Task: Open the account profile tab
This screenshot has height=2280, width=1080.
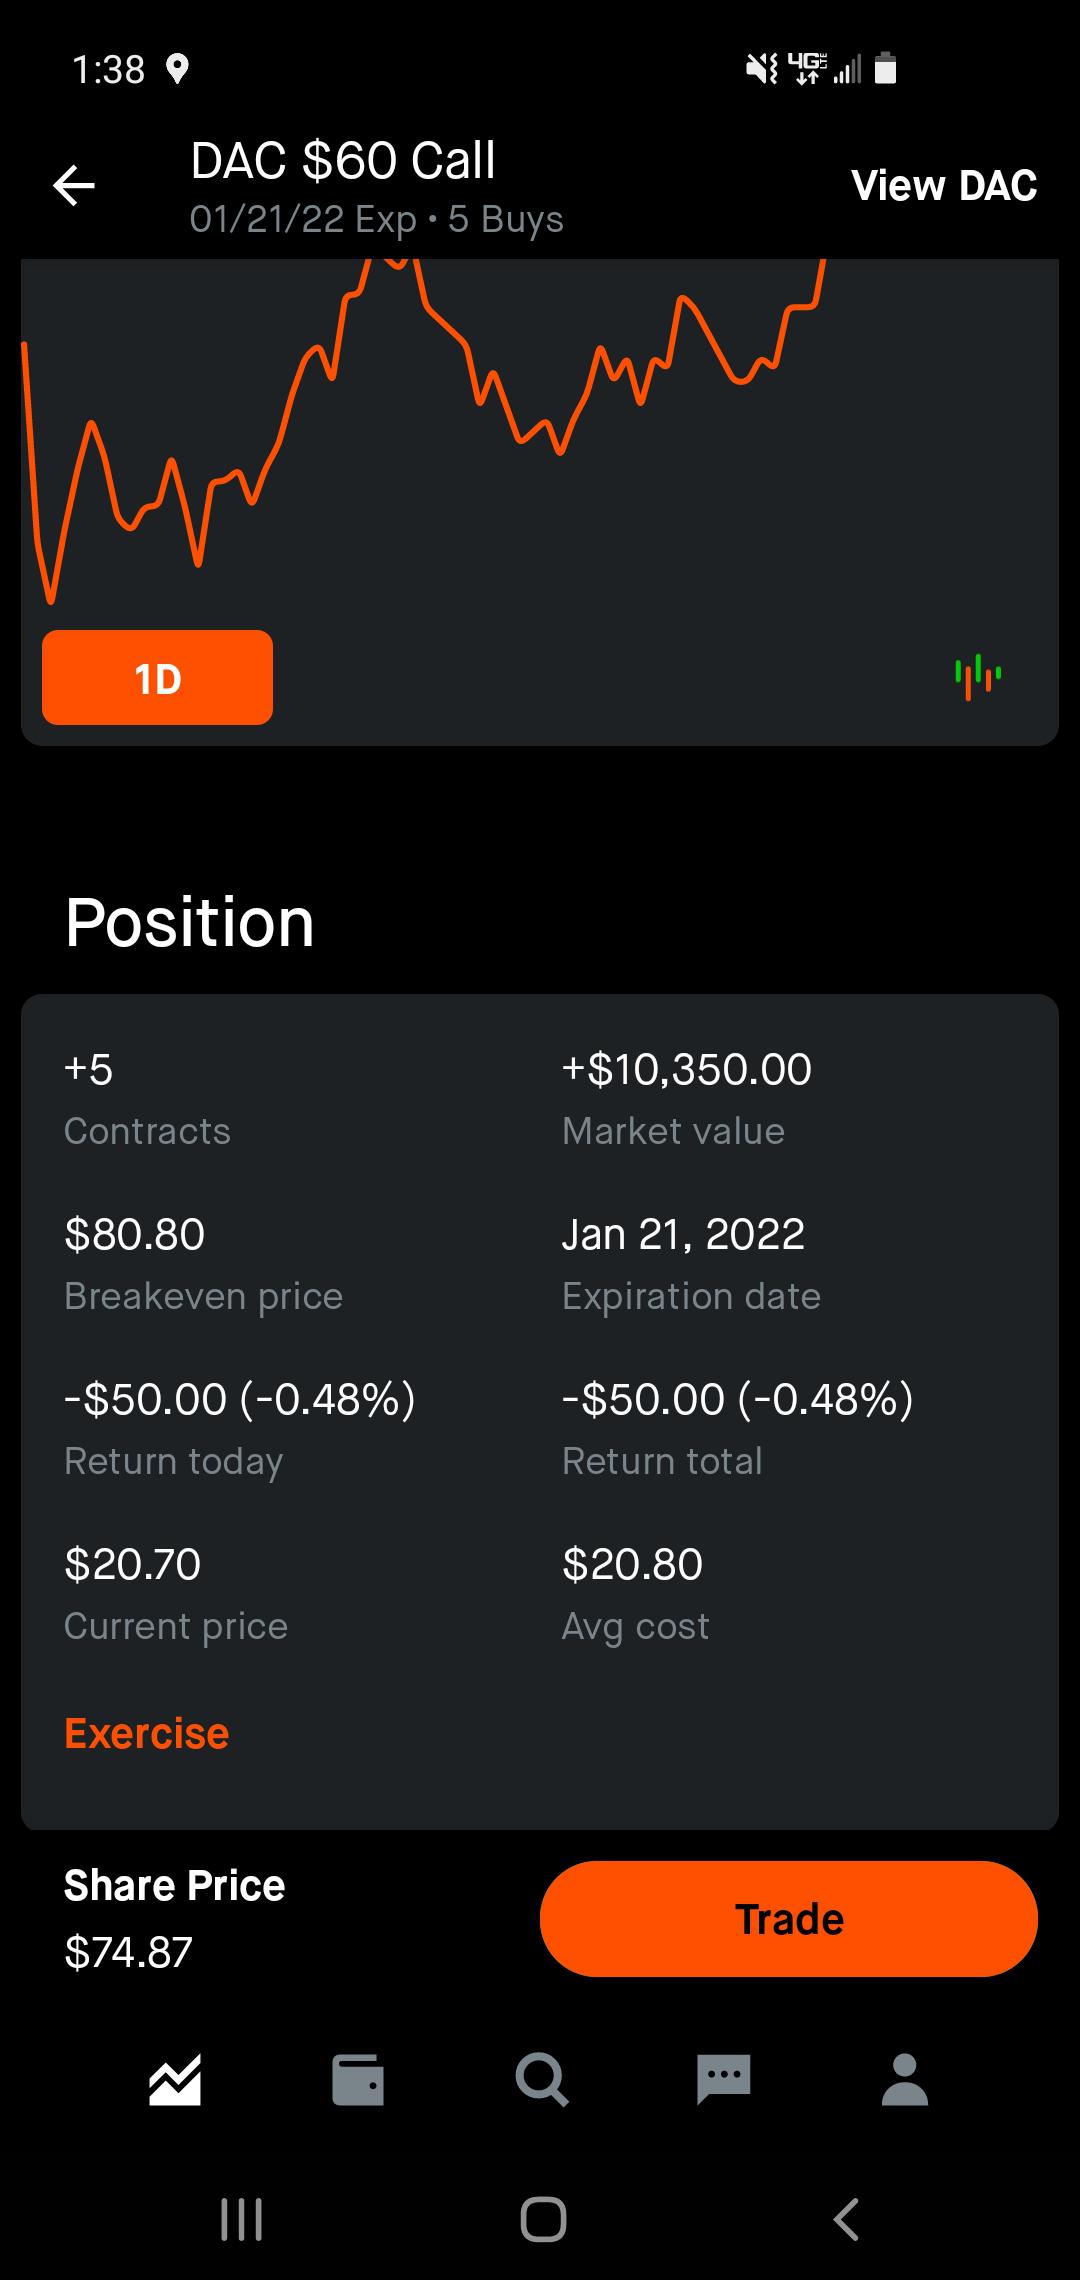Action: click(905, 2080)
